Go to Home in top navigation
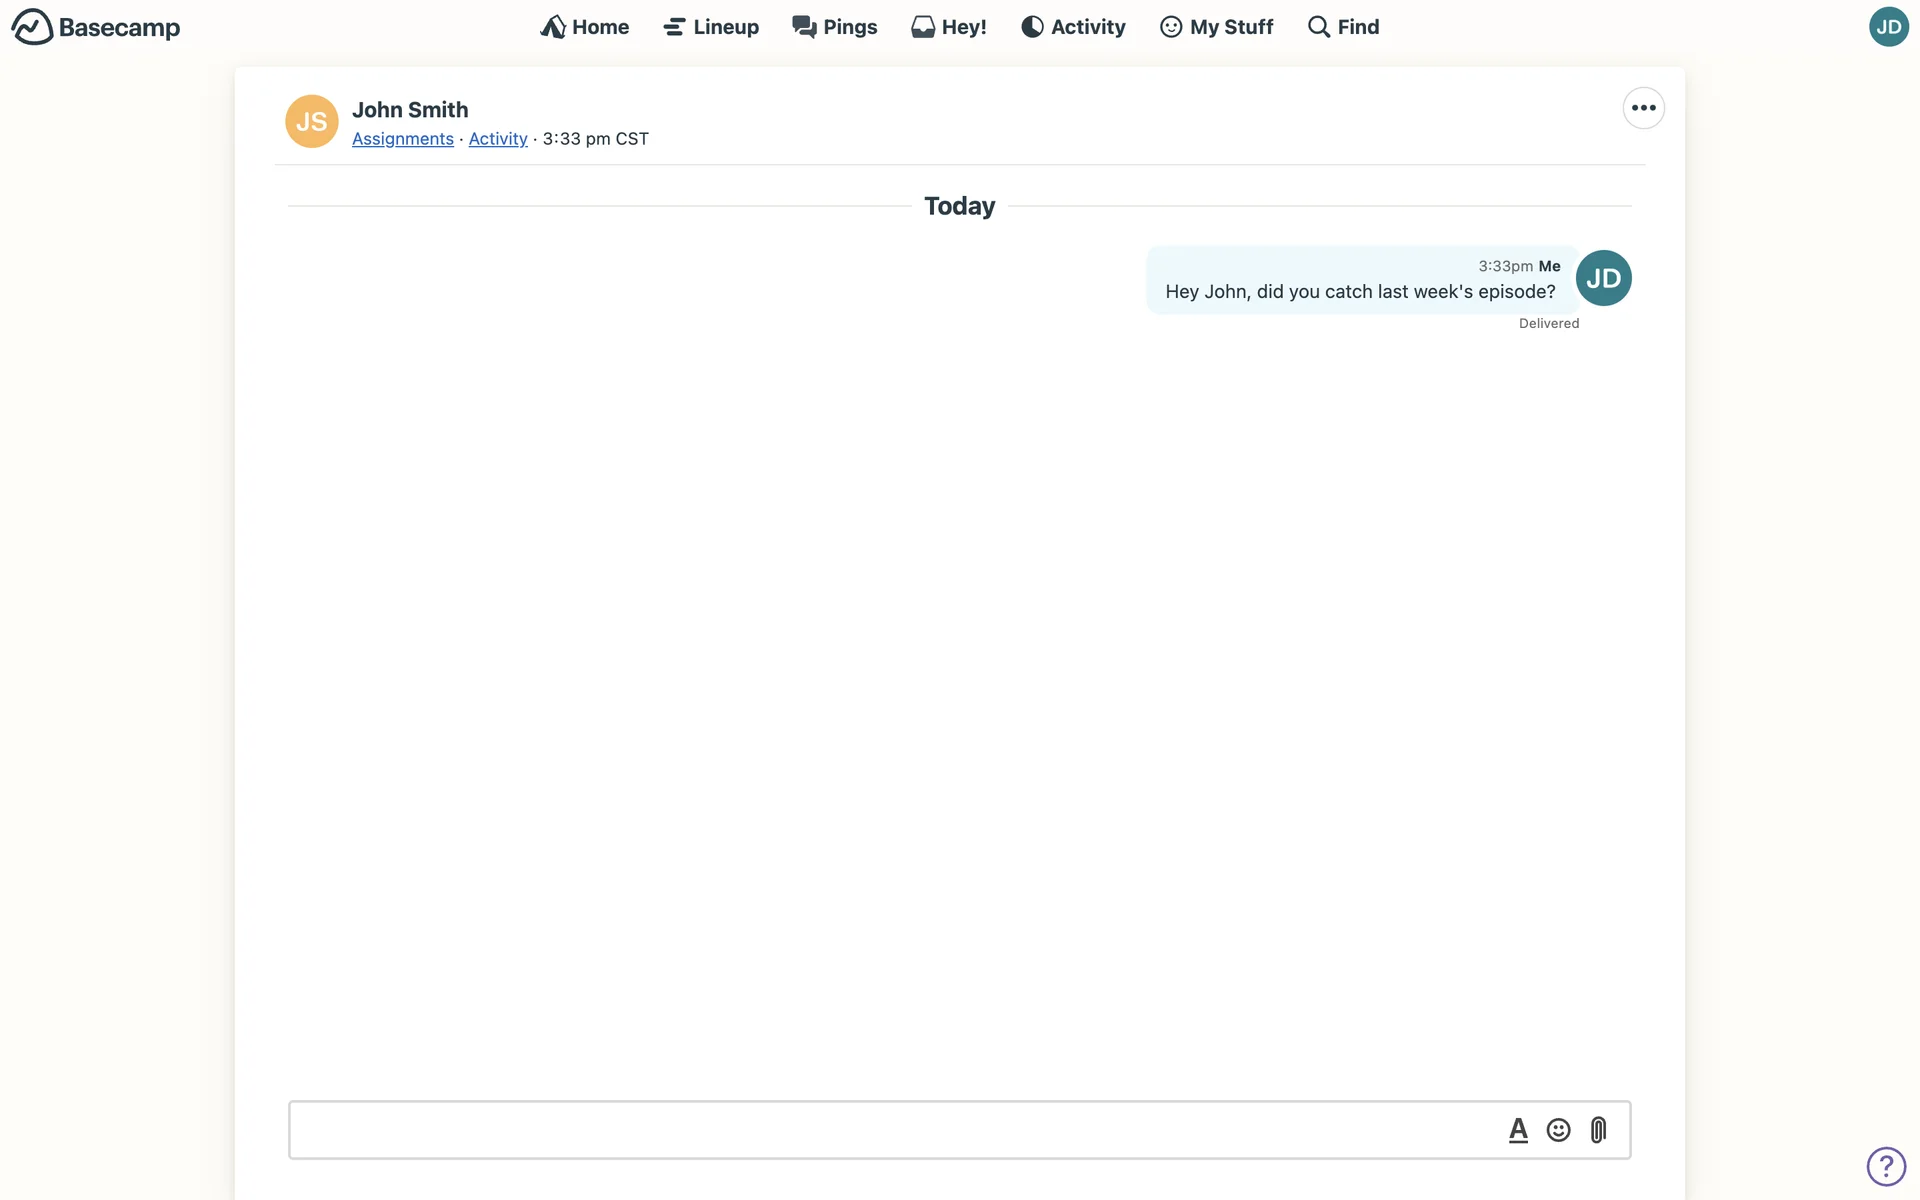 coord(585,27)
